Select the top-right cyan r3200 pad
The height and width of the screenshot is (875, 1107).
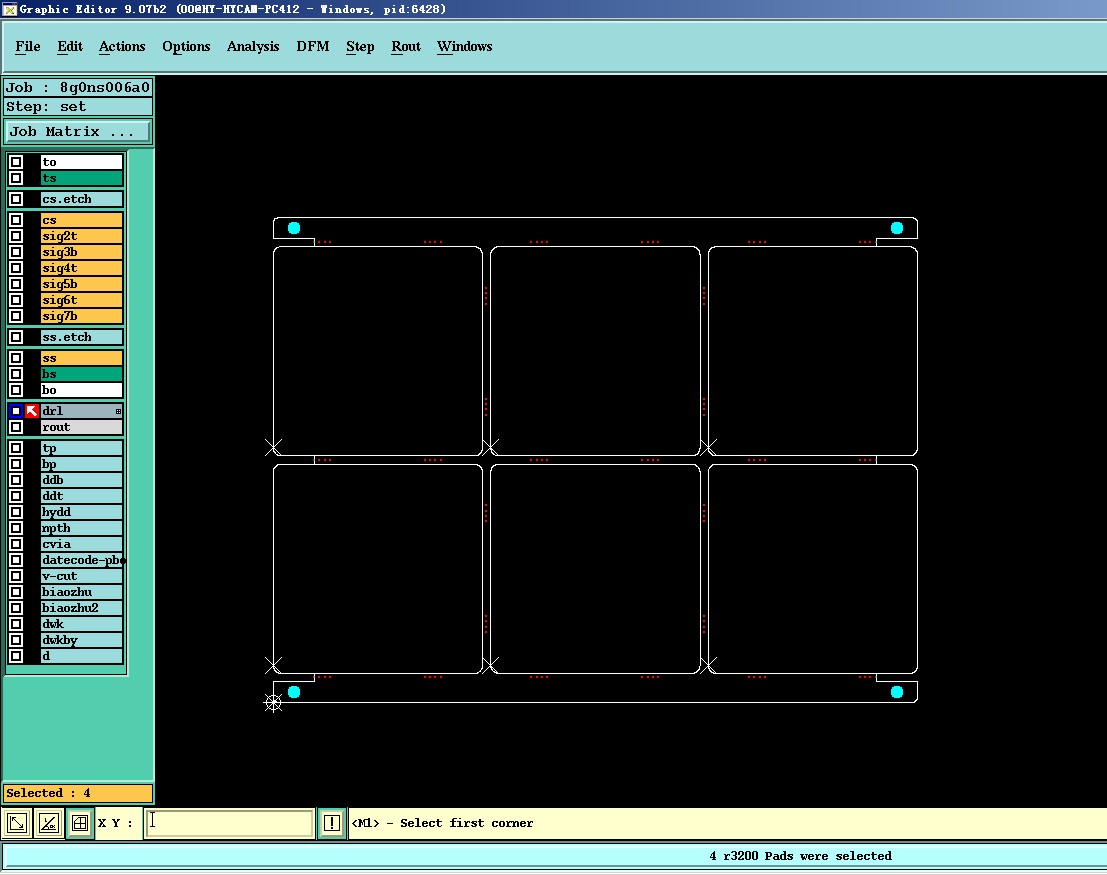(897, 228)
